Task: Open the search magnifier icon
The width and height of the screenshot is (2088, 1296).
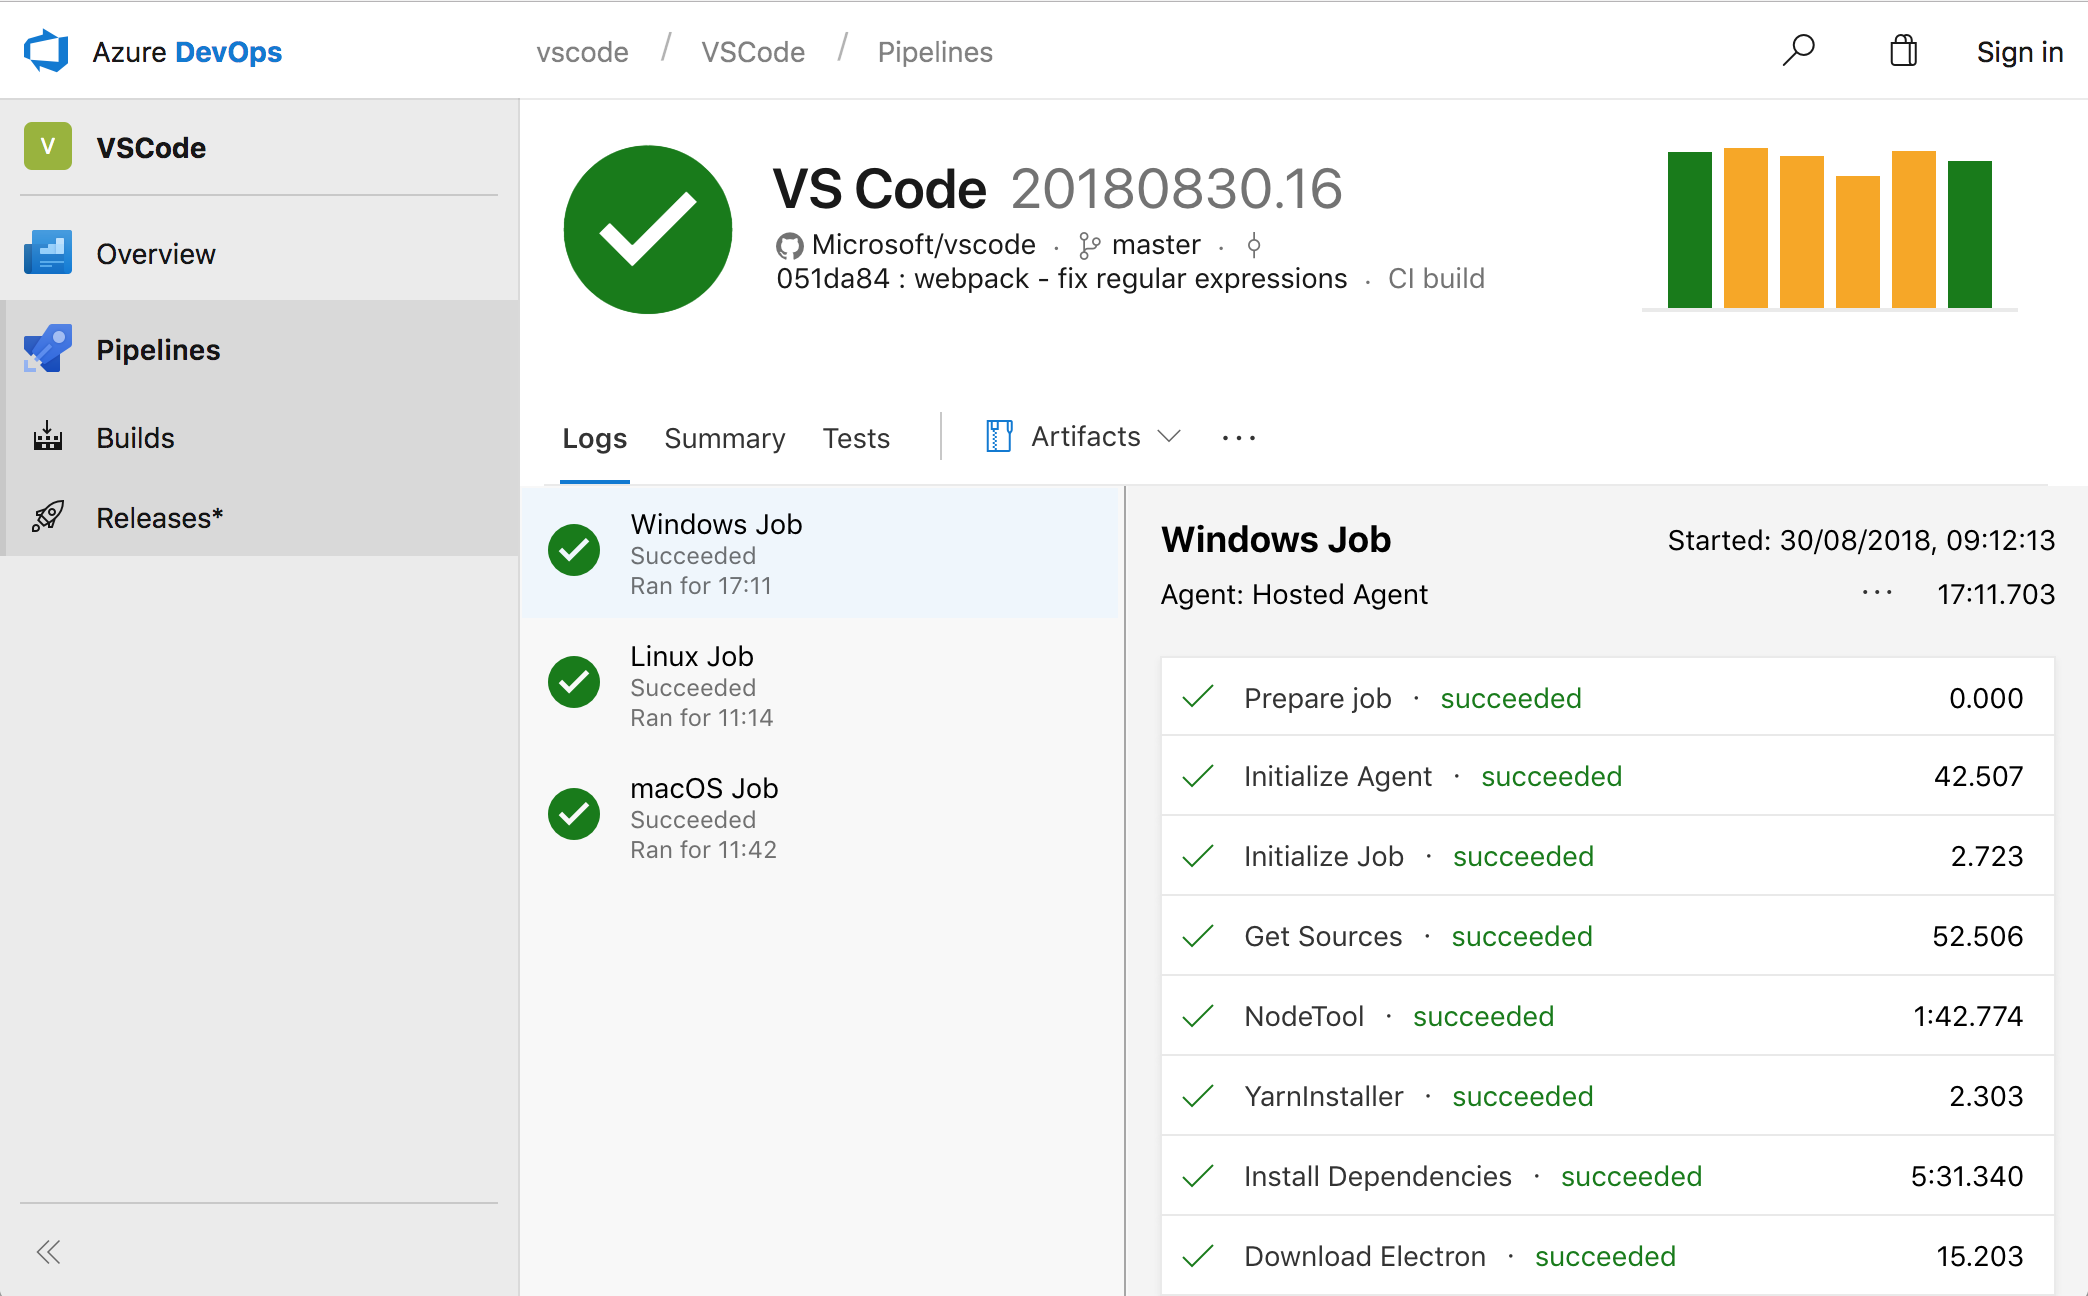Action: (x=1799, y=49)
